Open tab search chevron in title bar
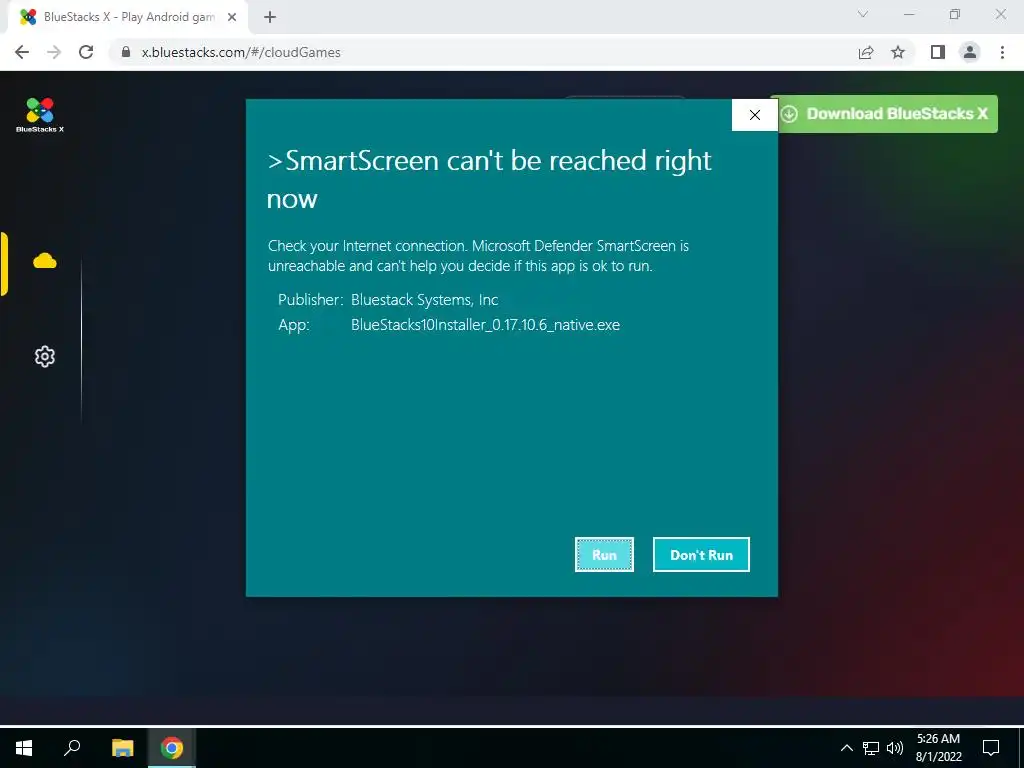The height and width of the screenshot is (768, 1024). coord(863,14)
